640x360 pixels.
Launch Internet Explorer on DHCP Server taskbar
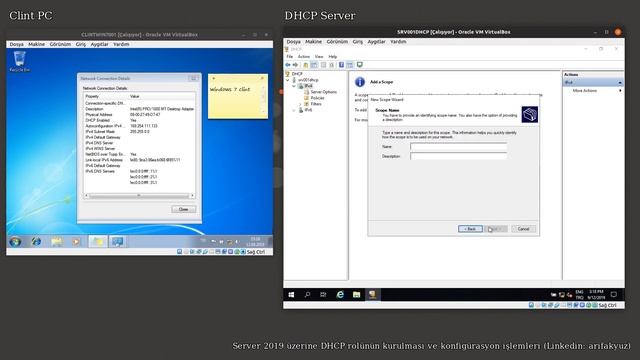tap(340, 294)
